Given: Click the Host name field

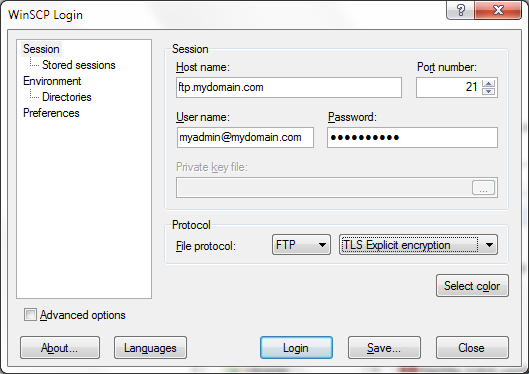Looking at the screenshot, I should (289, 87).
